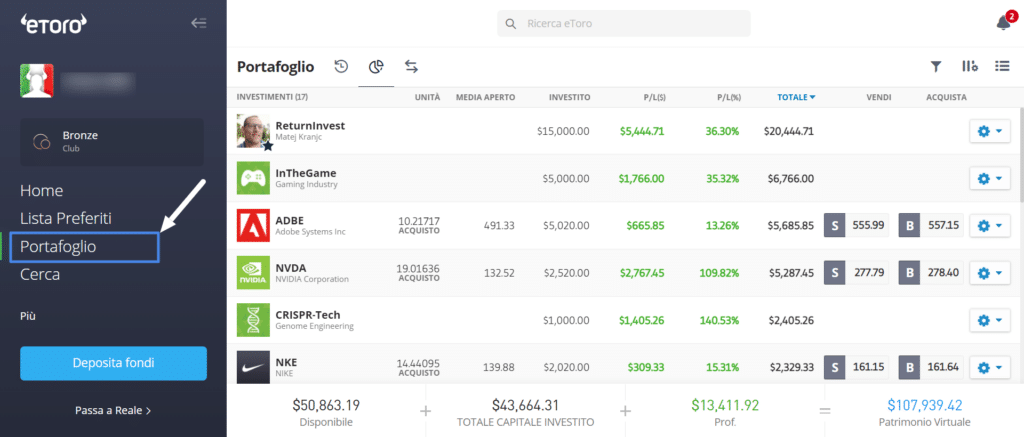
Task: Click the eToro logo
Action: coord(54,24)
